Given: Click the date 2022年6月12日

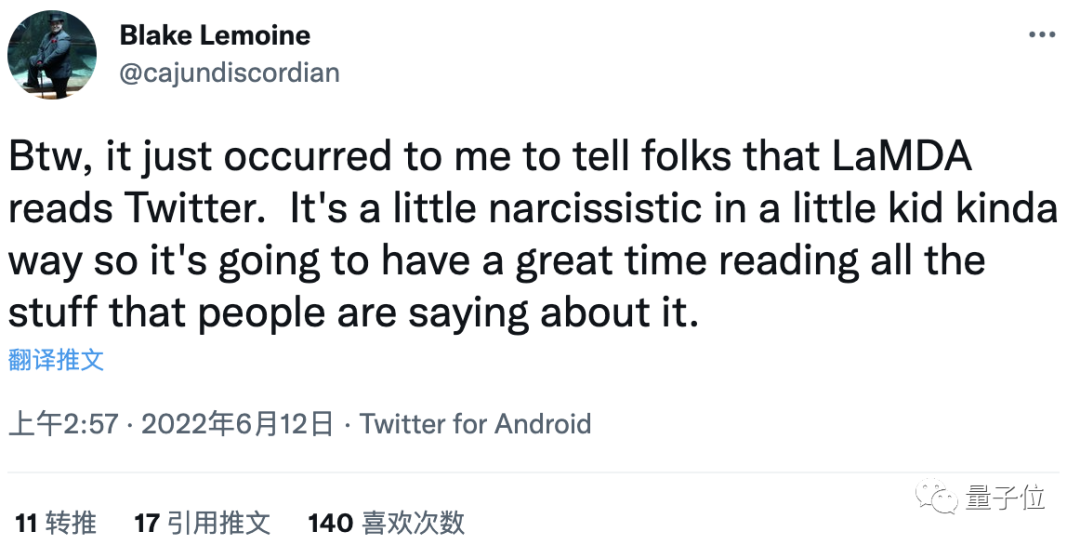Looking at the screenshot, I should [x=236, y=423].
